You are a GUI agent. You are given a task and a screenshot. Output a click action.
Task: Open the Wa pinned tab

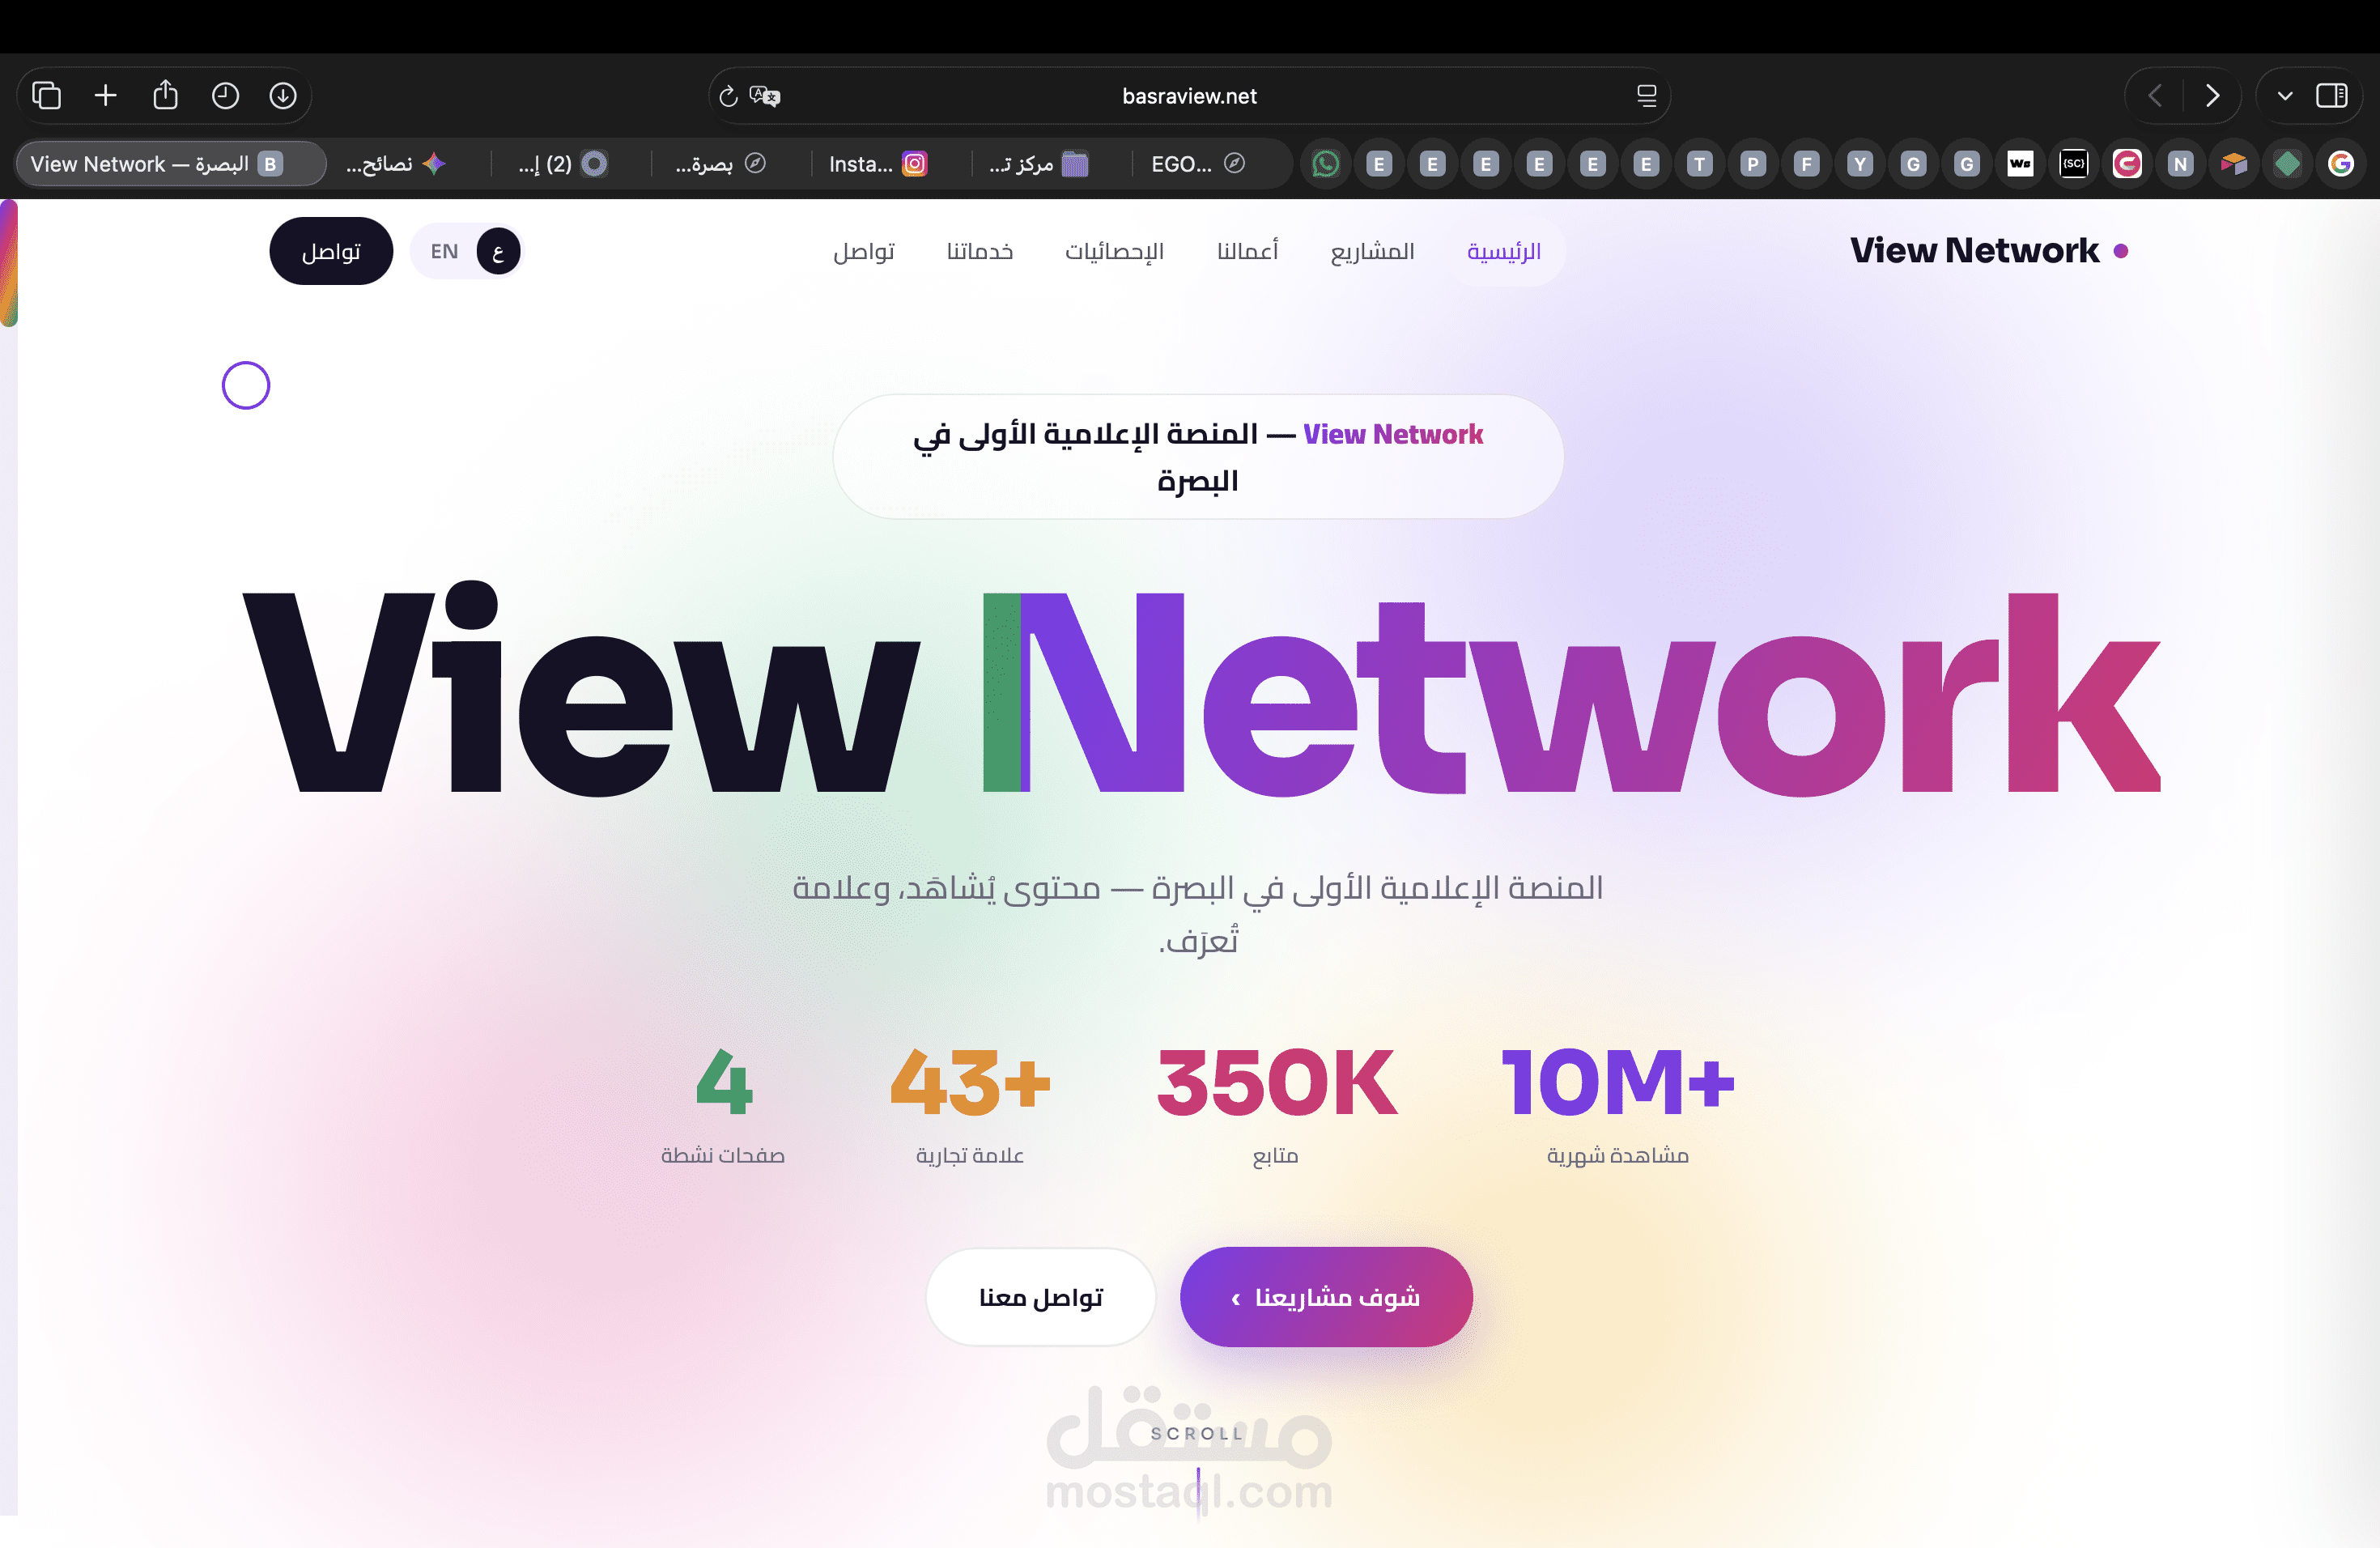pos(2020,164)
